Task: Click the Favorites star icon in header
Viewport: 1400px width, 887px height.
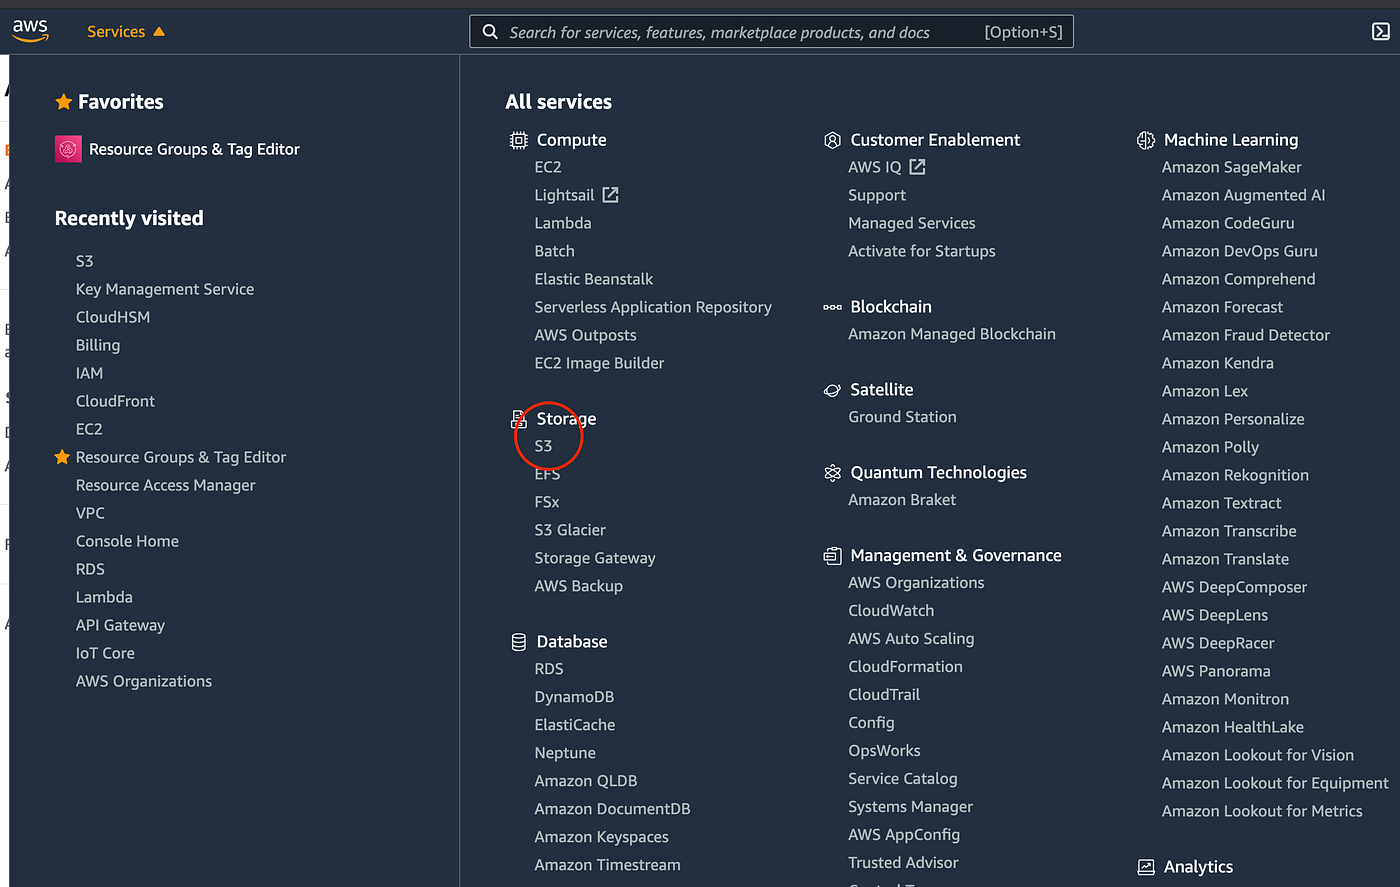Action: tap(63, 102)
